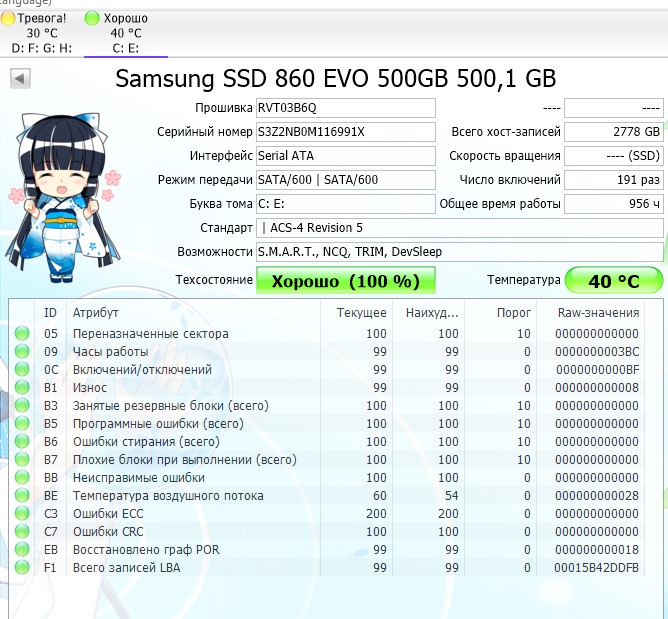Click green status dot of row C3
Screen dimensions: 668x619
[22, 513]
